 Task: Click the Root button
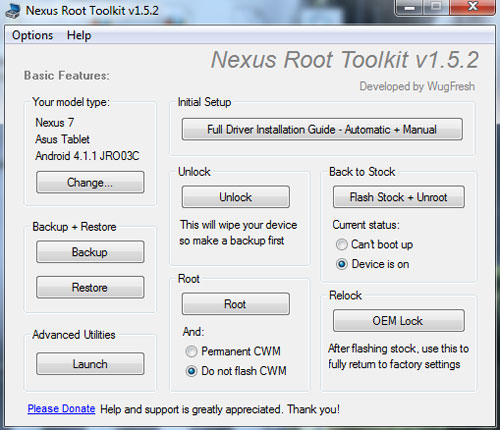pyautogui.click(x=236, y=304)
